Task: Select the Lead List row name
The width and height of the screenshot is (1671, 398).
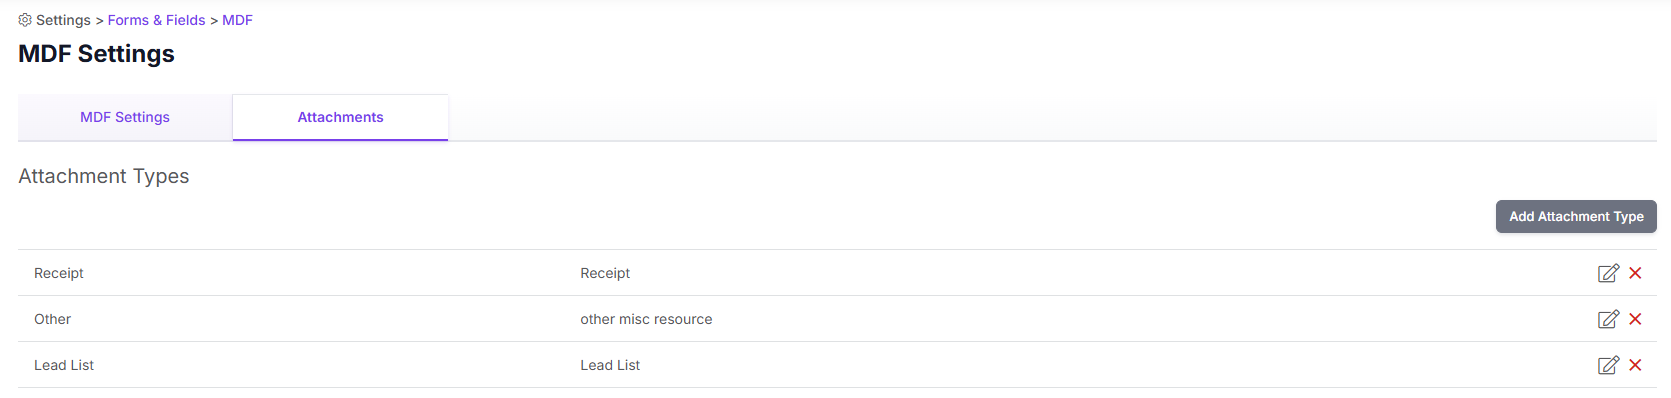Action: coord(64,365)
